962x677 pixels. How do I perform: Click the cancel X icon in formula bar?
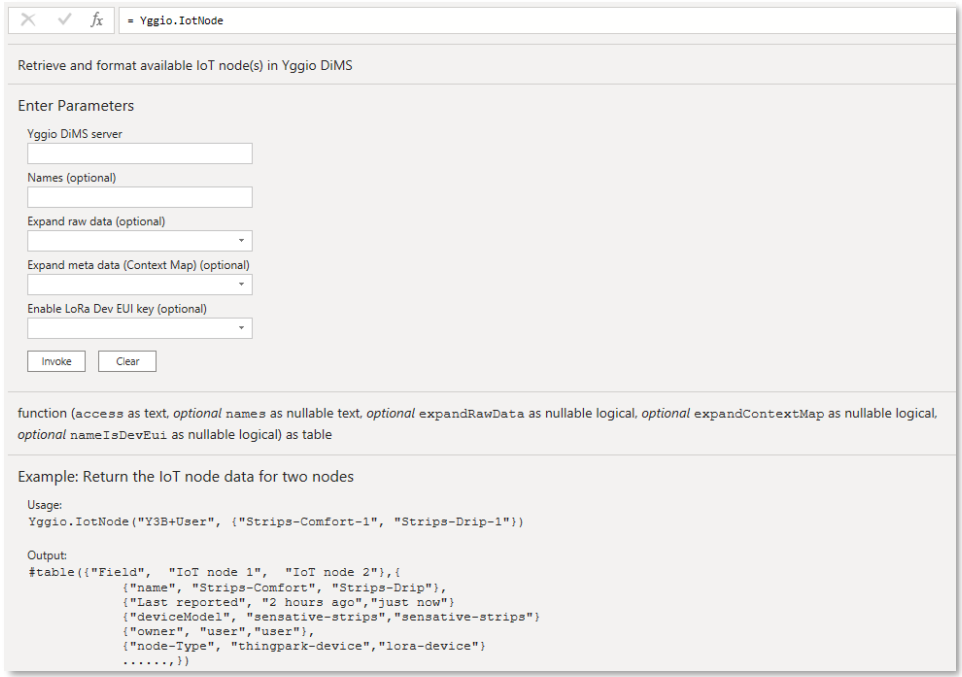[28, 20]
